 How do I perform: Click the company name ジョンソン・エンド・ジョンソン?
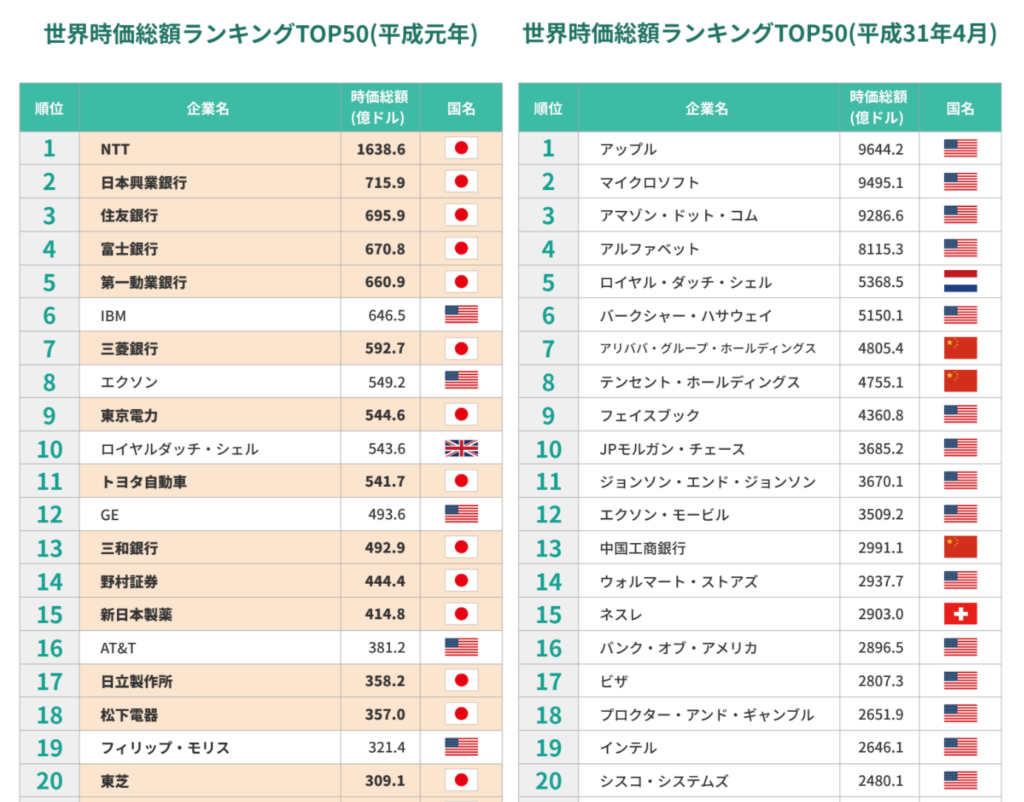click(708, 482)
